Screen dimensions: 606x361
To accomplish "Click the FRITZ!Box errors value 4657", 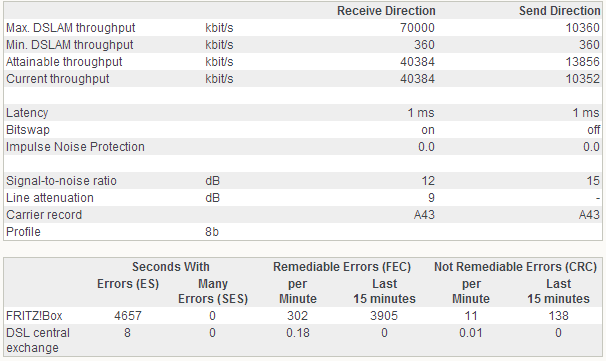I will coord(128,316).
